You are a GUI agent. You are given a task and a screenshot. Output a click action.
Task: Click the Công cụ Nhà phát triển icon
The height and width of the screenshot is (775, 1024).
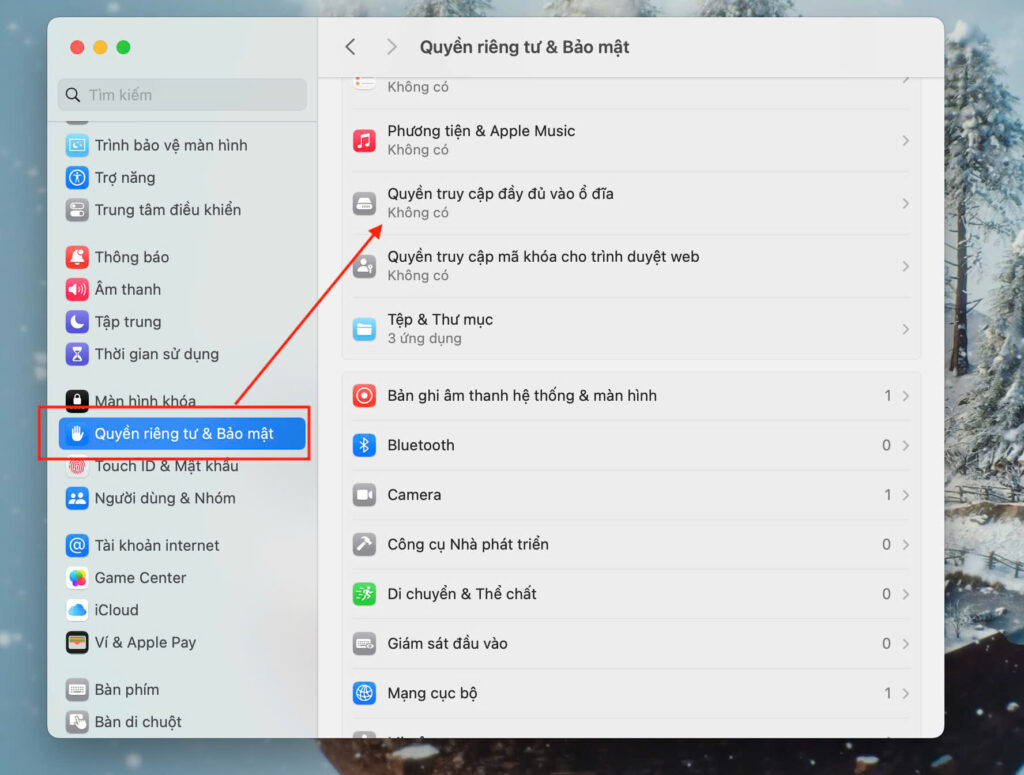(364, 545)
